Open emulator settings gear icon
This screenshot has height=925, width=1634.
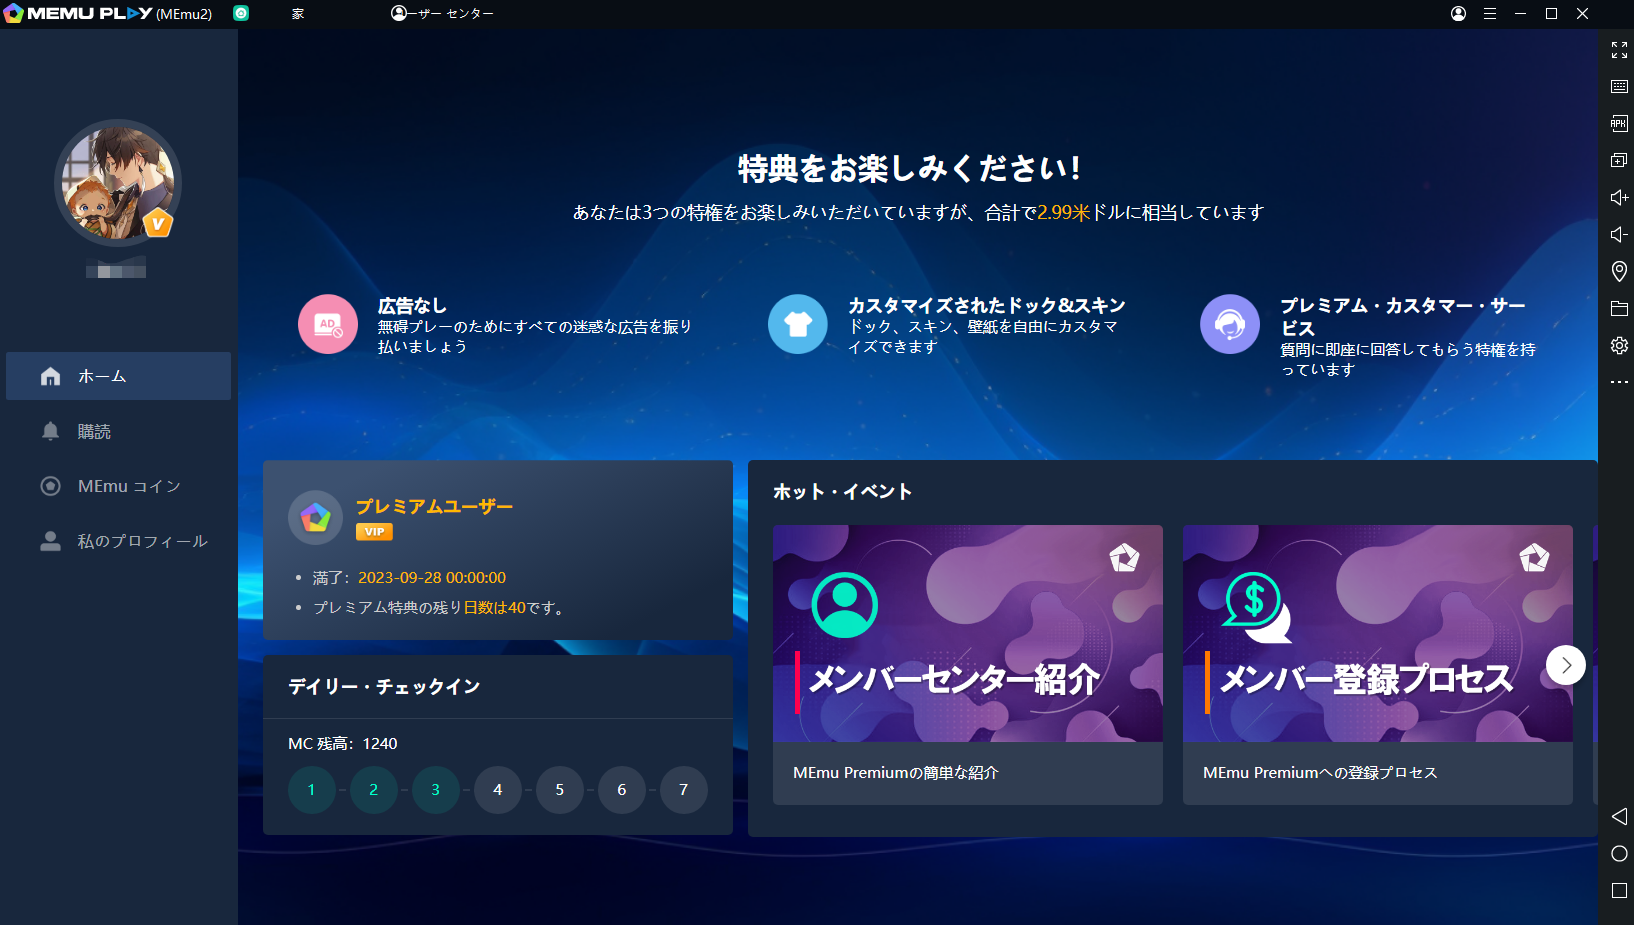(1619, 346)
